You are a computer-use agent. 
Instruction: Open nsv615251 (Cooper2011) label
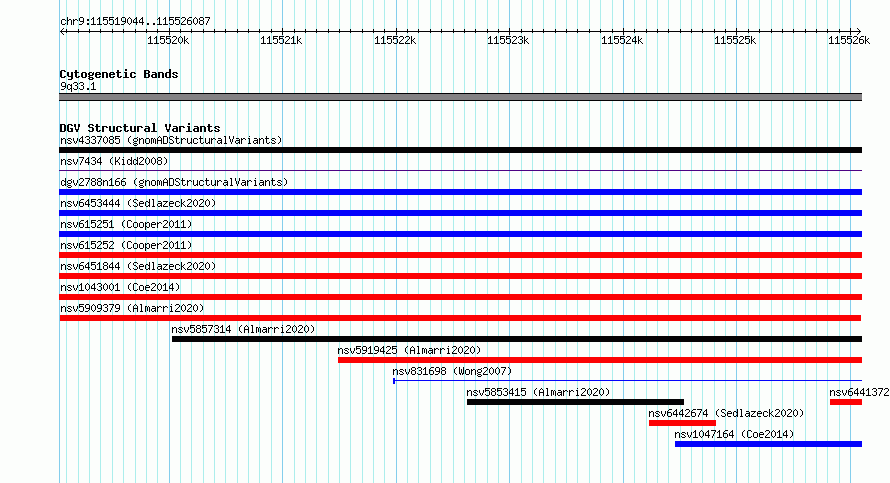point(126,224)
